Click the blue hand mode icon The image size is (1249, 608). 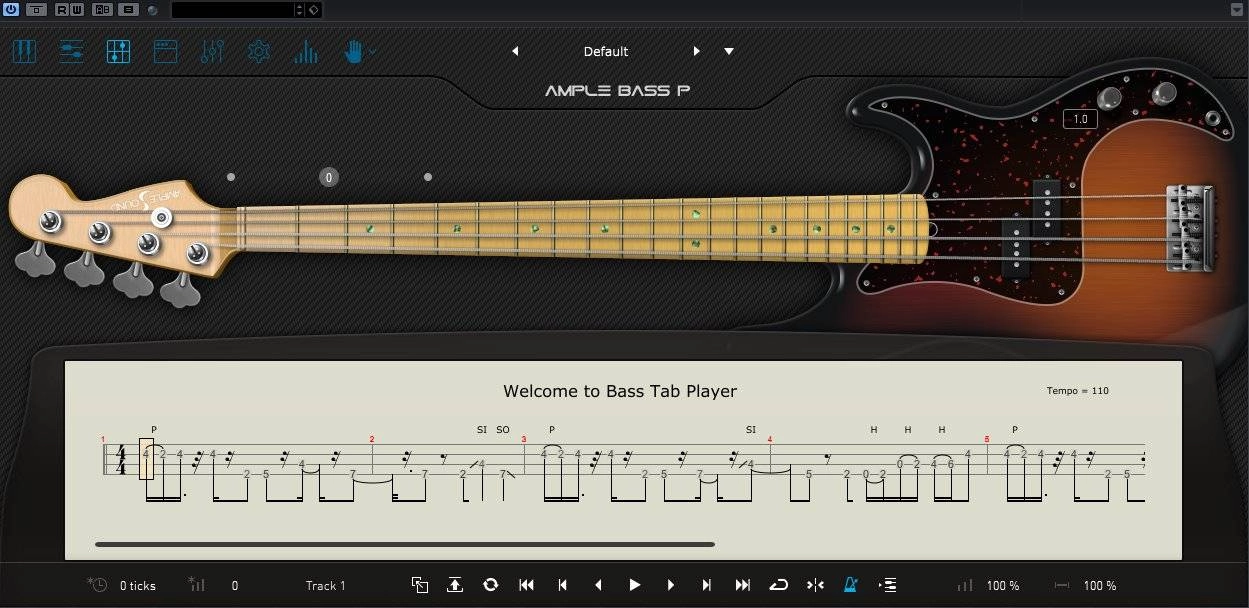point(353,51)
